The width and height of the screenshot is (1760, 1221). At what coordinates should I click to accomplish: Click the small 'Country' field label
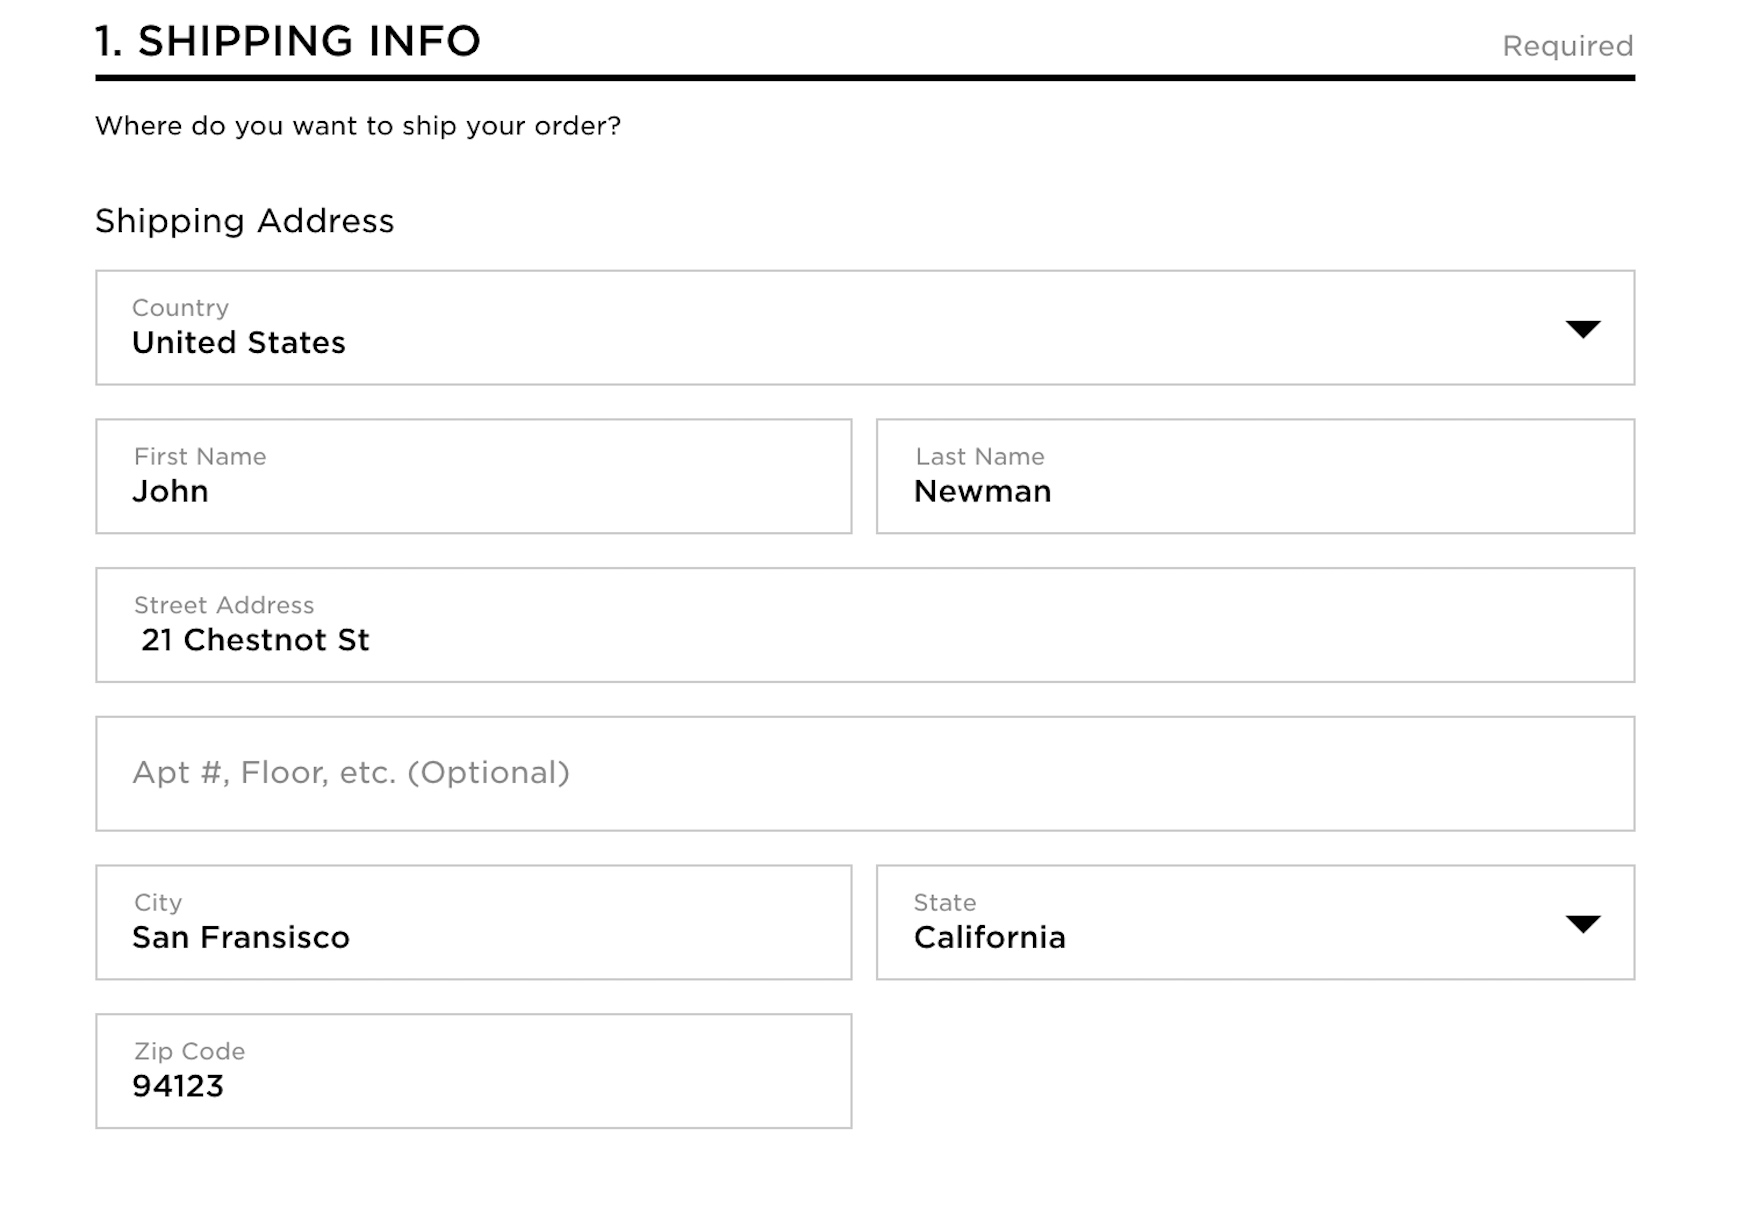pyautogui.click(x=181, y=308)
